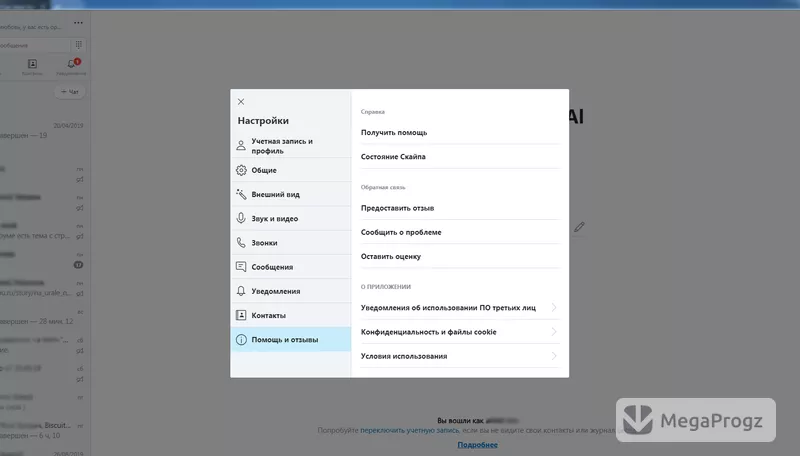Expand chevron beside Конфиденциальность и файлы cookie

click(554, 332)
